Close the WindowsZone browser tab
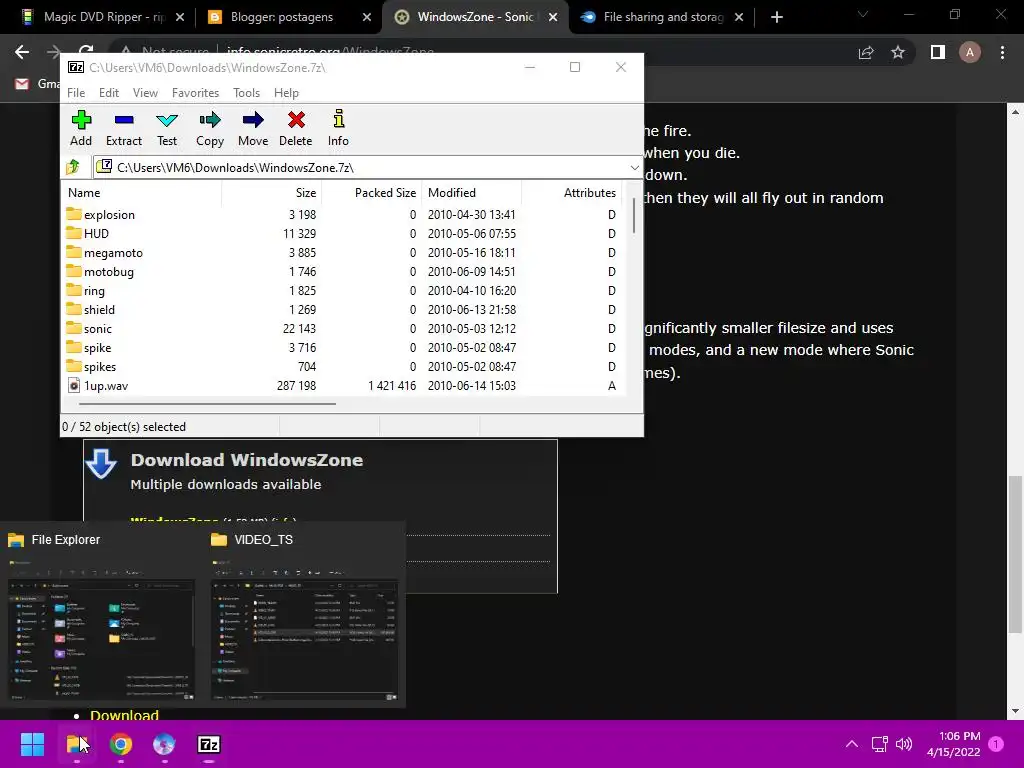Viewport: 1024px width, 768px height. [x=552, y=17]
